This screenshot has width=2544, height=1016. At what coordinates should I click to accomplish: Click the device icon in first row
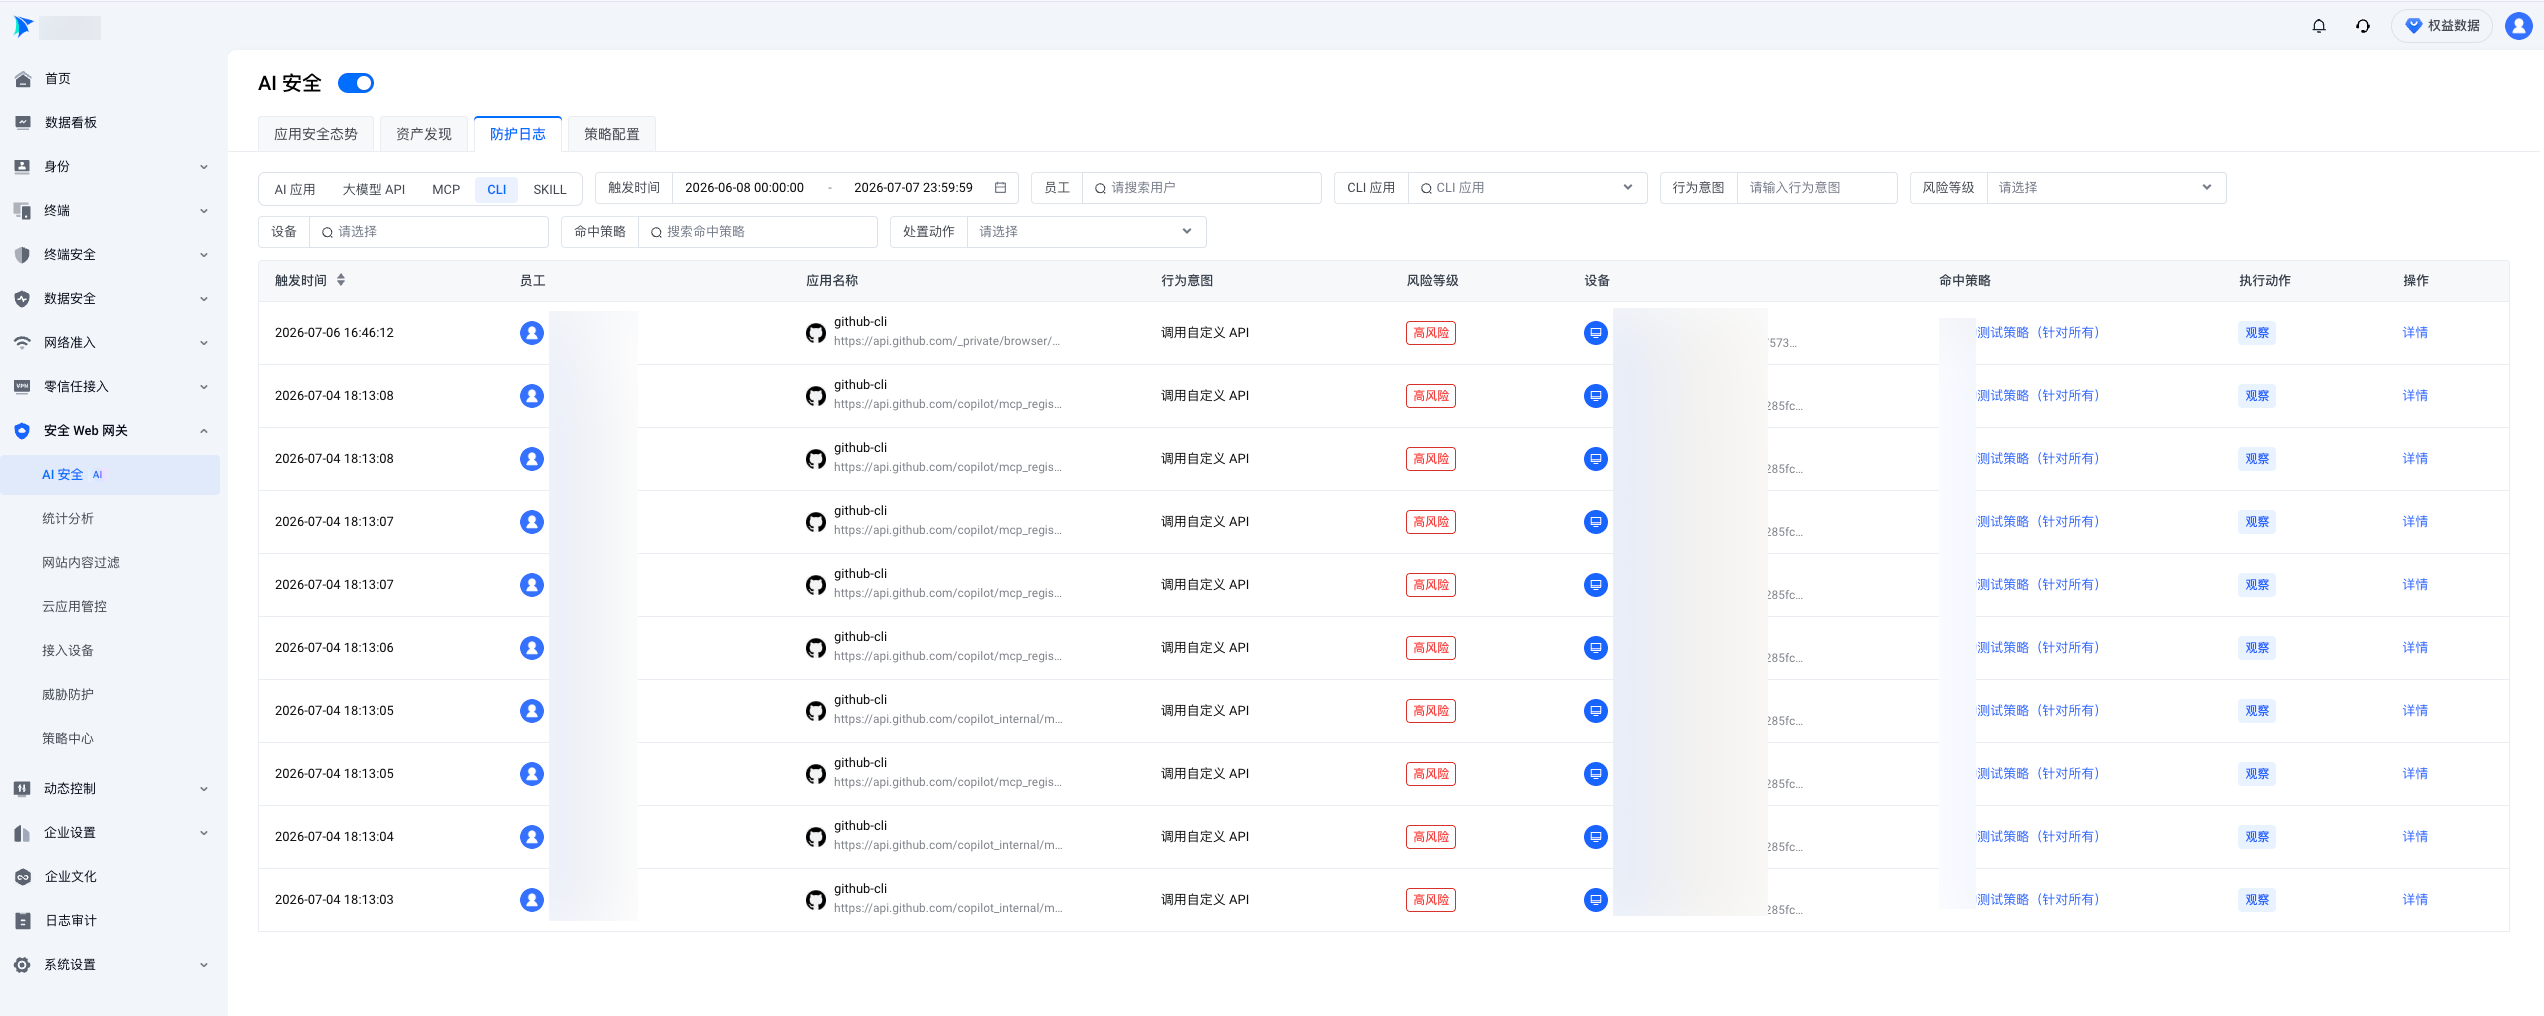pos(1596,333)
